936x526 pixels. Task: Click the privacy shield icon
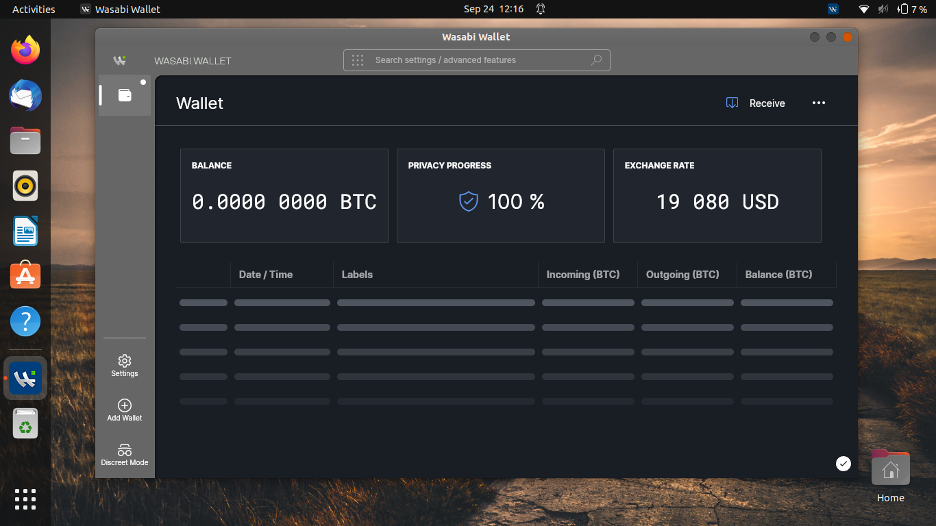pyautogui.click(x=469, y=201)
